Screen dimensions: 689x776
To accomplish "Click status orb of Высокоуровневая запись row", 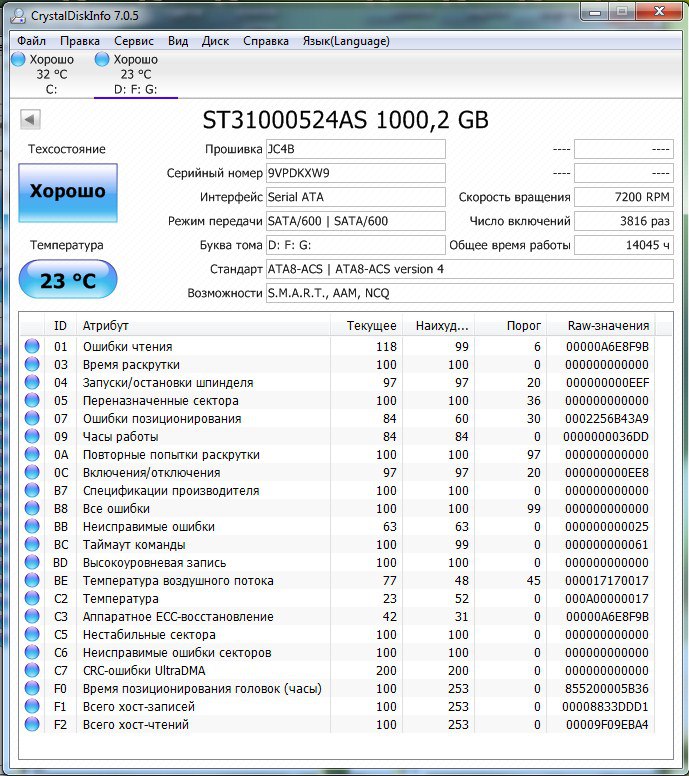I will point(32,562).
